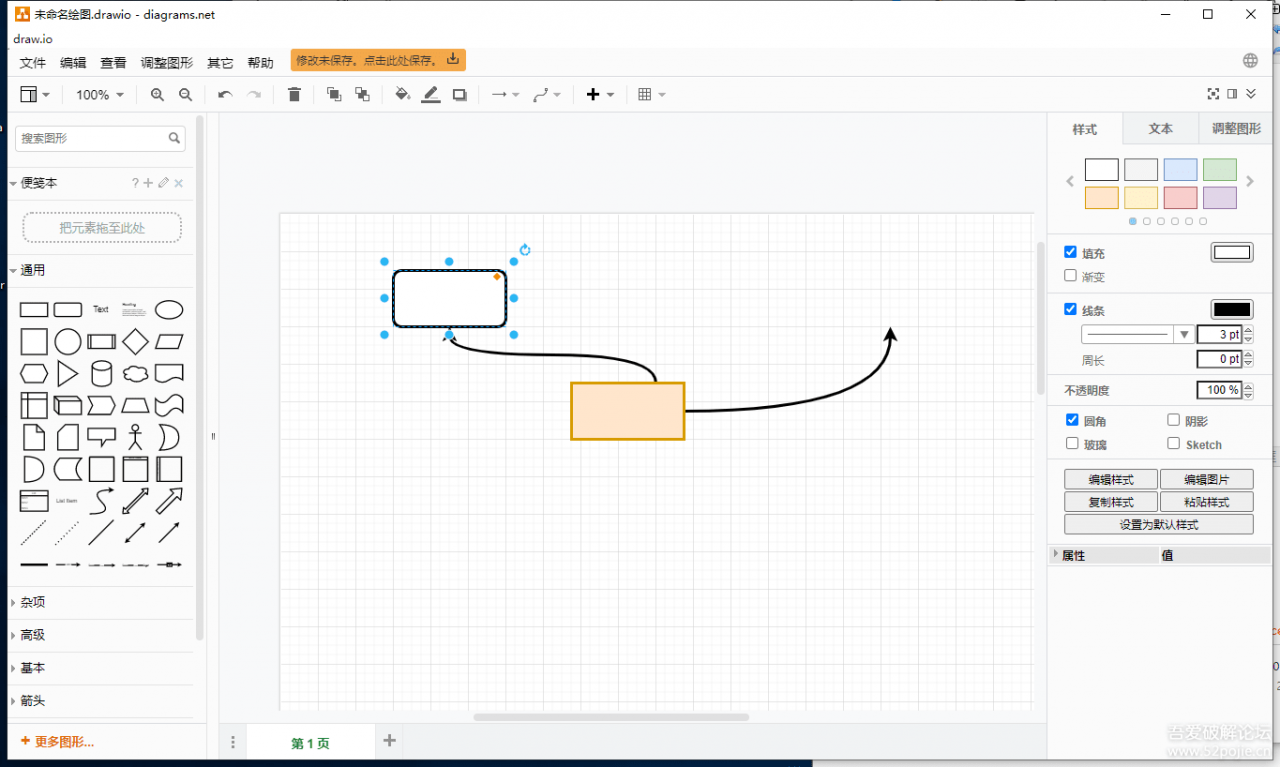The width and height of the screenshot is (1280, 767).
Task: Select the light blue style swatch
Action: click(1180, 170)
